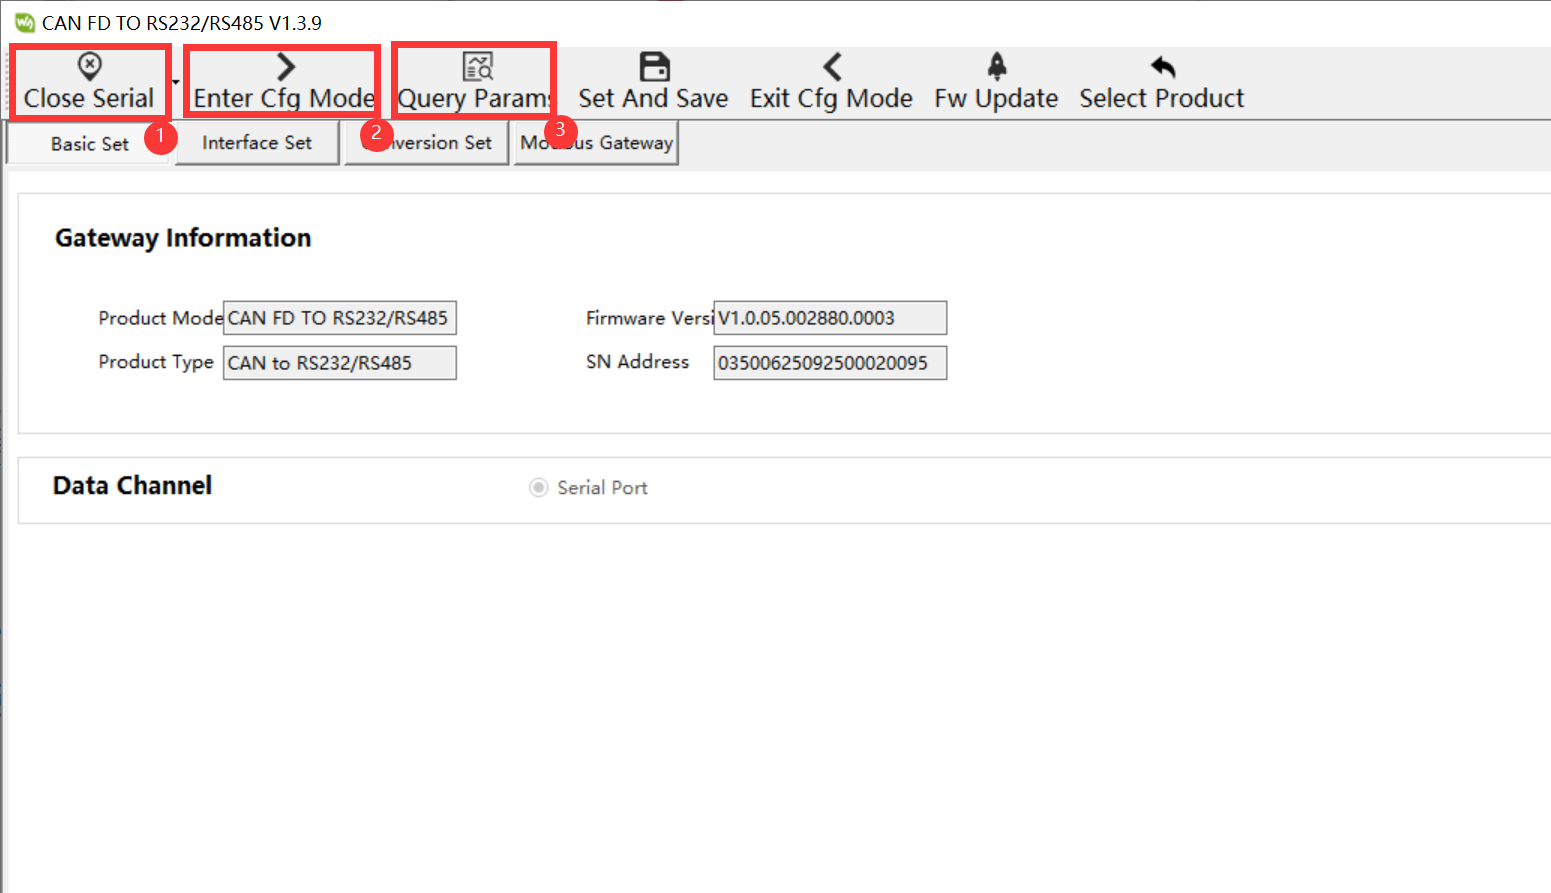Click the Select Product back-arrow icon
The width and height of the screenshot is (1551, 893).
(x=1162, y=67)
